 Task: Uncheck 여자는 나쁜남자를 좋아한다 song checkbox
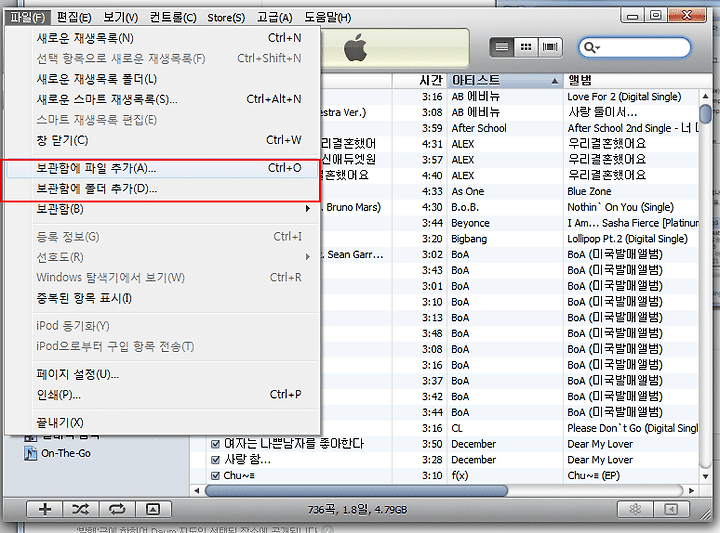click(x=215, y=444)
